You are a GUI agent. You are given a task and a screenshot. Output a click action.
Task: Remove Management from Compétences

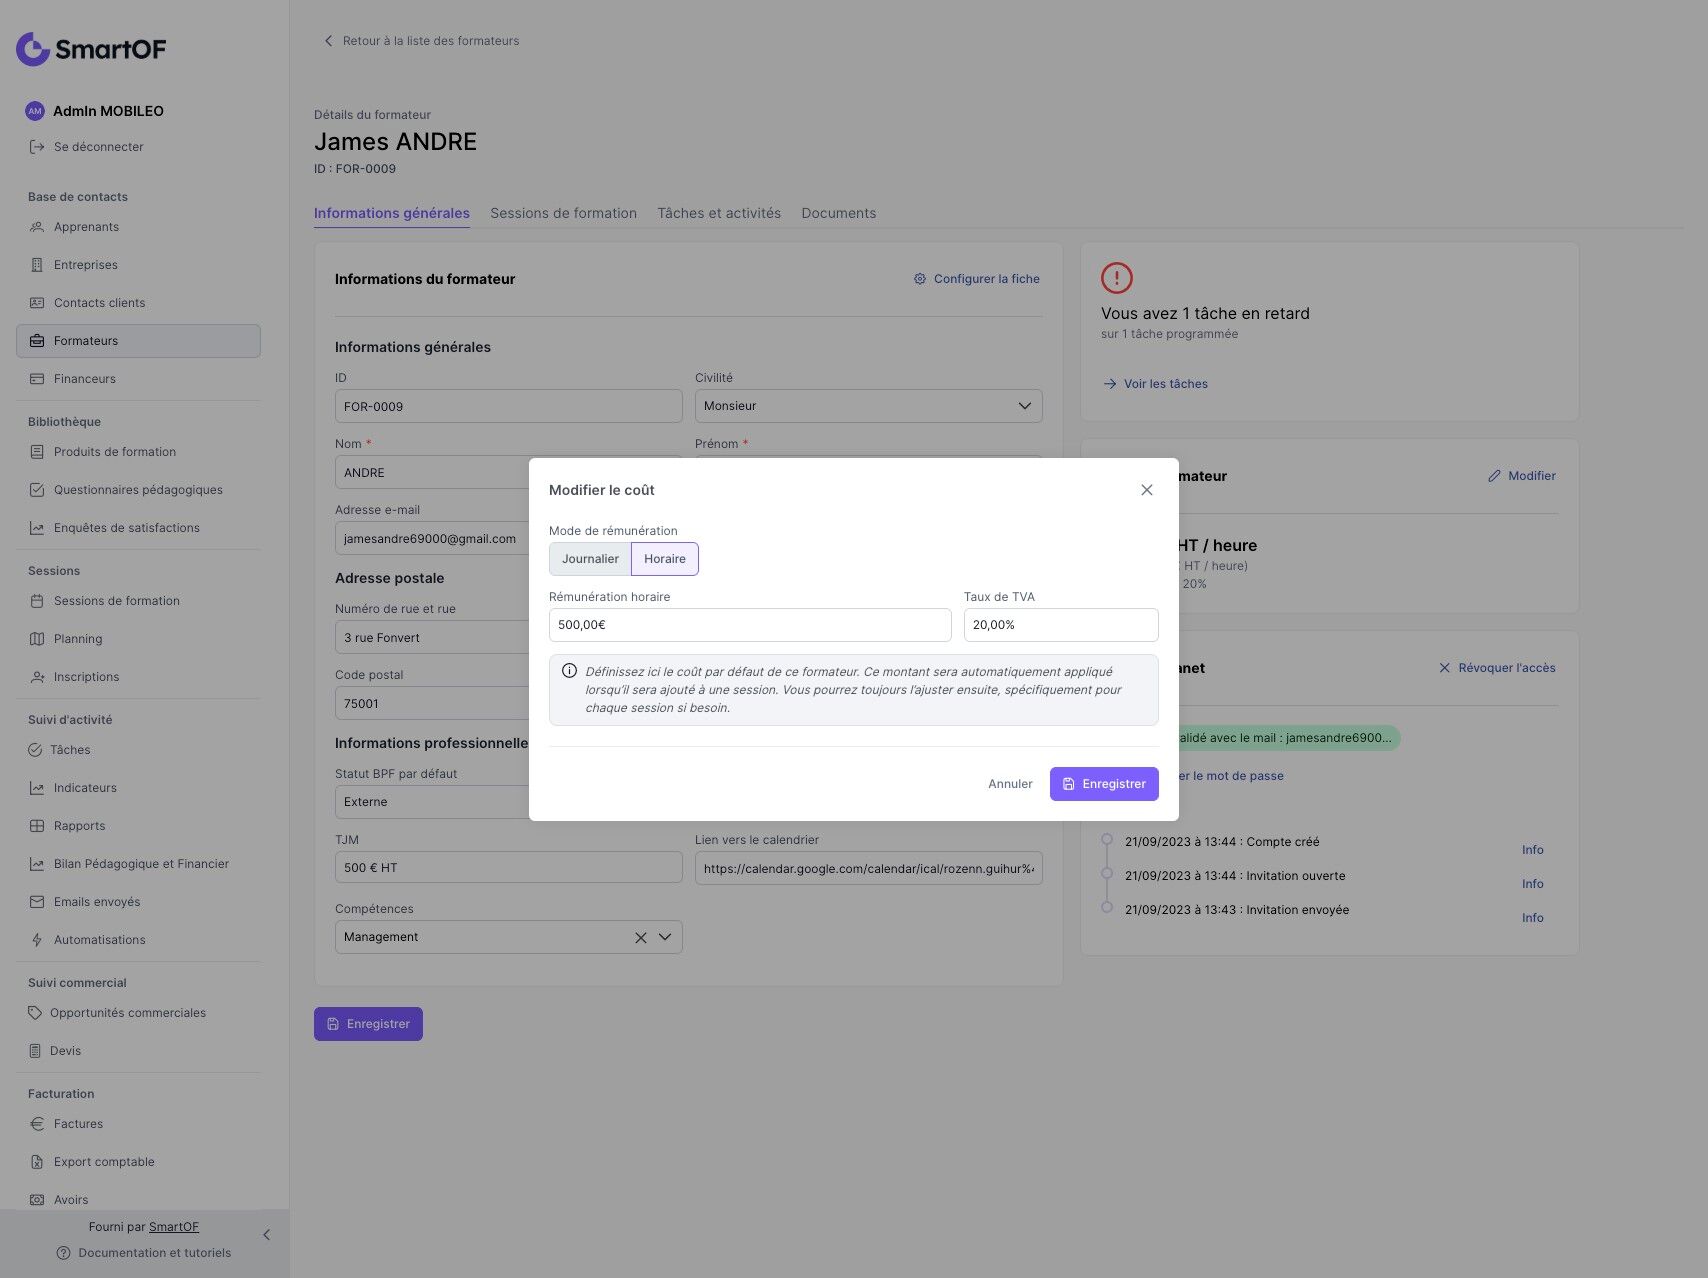[x=641, y=938]
